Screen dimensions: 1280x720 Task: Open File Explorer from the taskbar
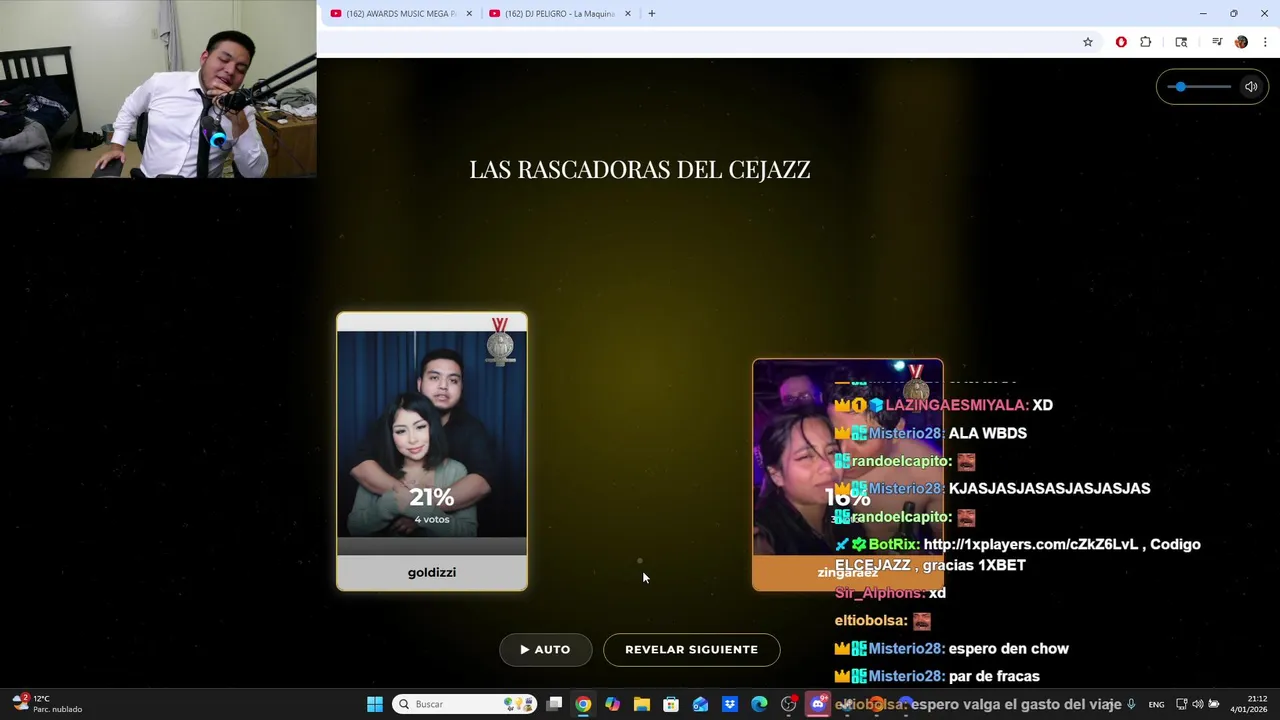click(642, 704)
